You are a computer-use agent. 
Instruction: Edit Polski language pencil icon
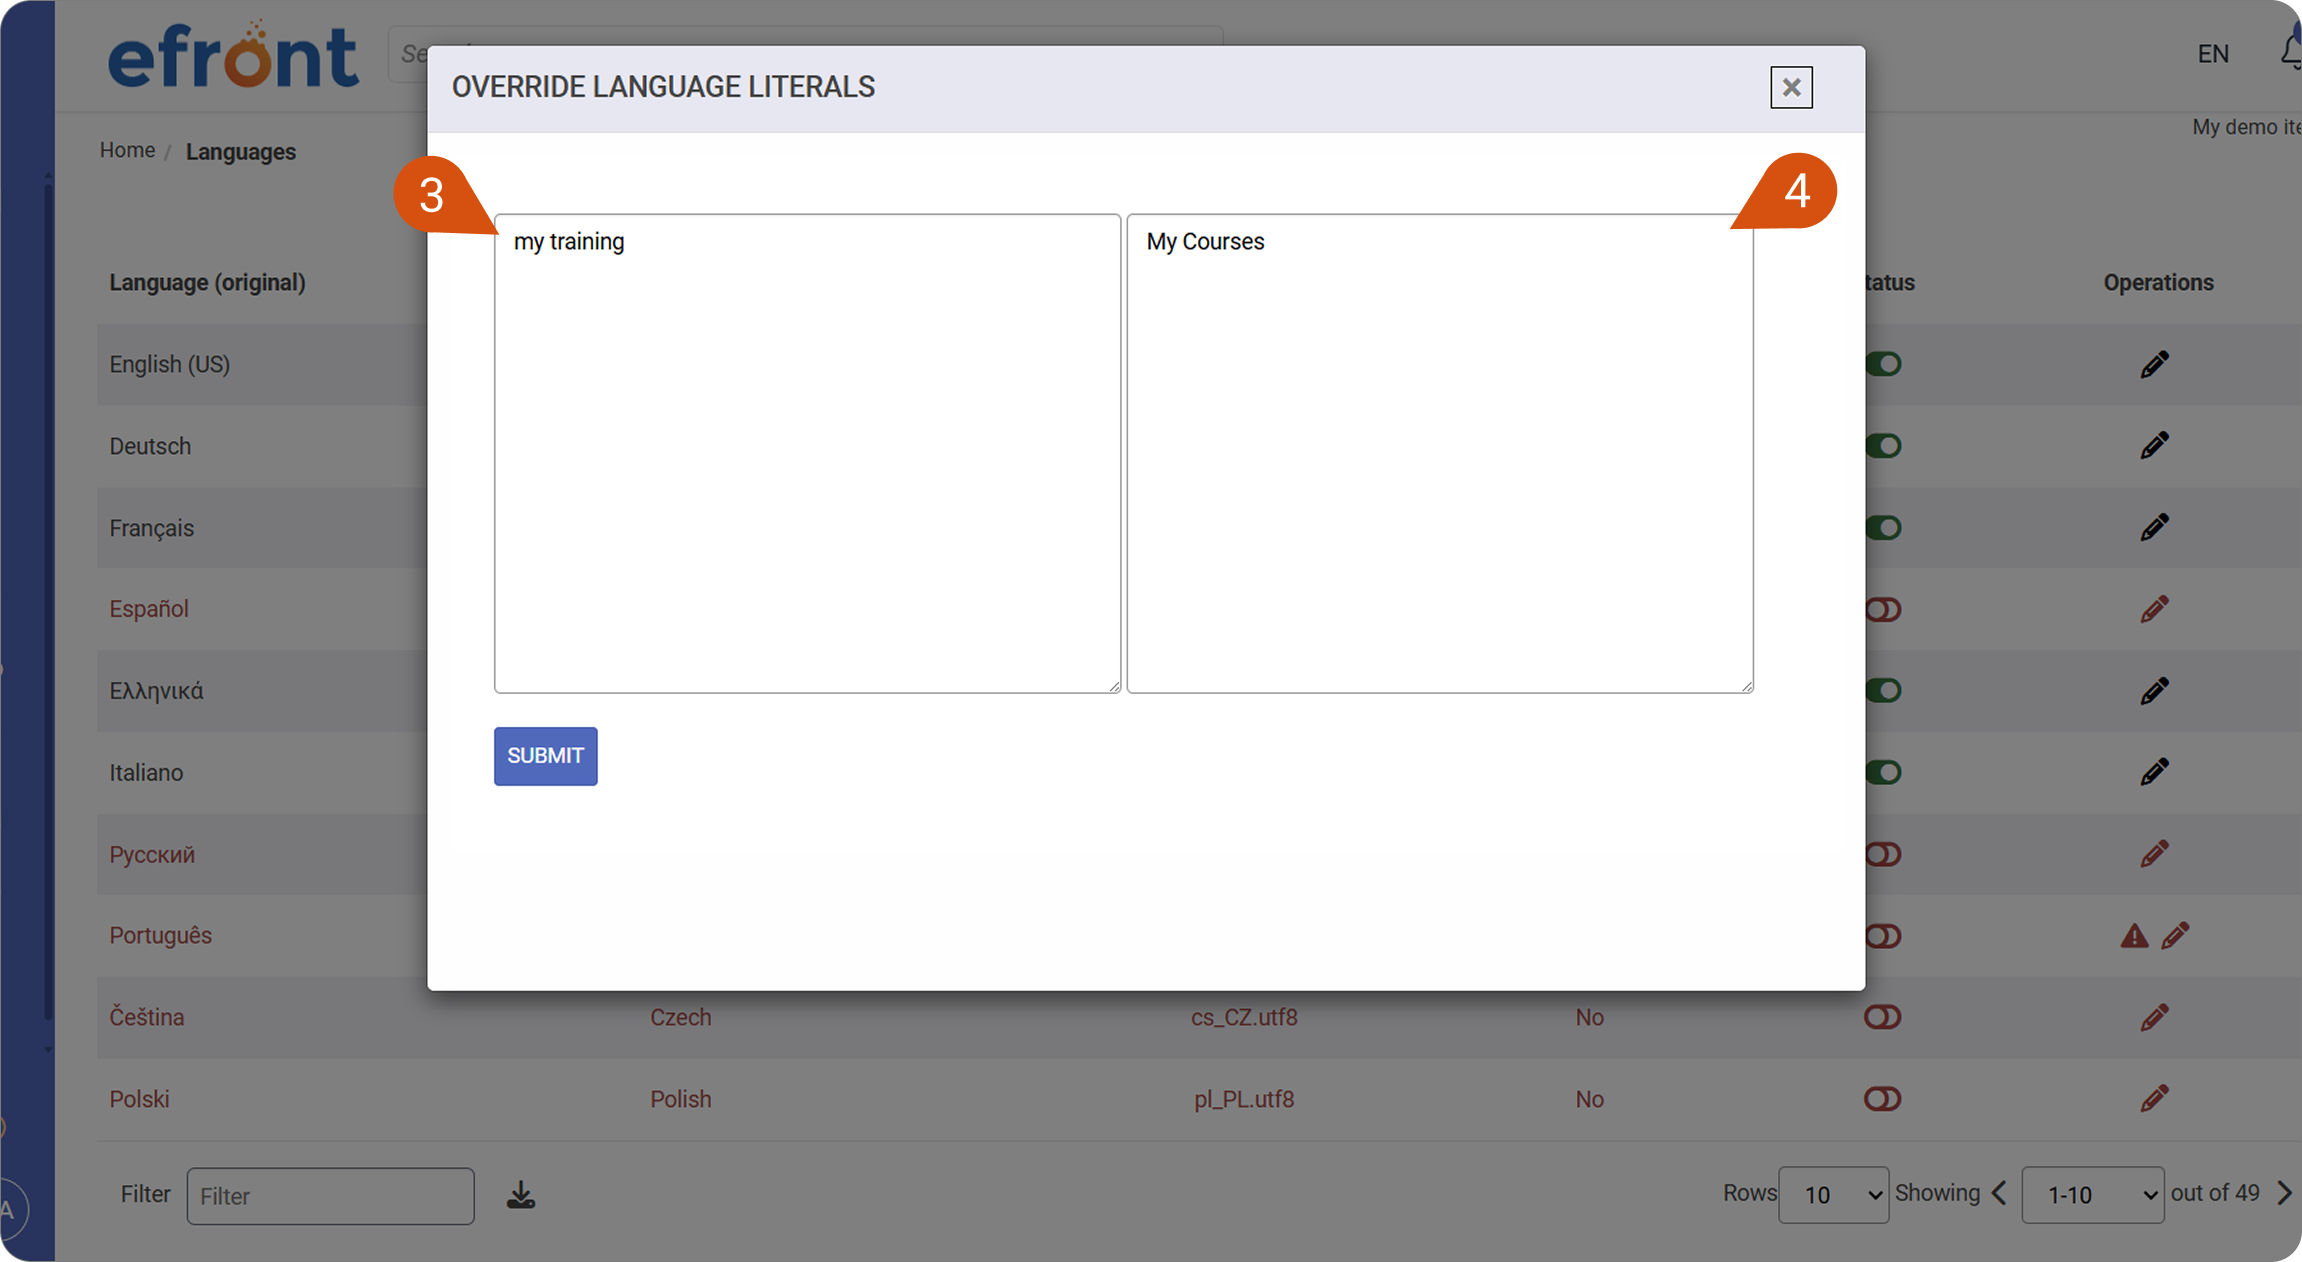(2155, 1099)
